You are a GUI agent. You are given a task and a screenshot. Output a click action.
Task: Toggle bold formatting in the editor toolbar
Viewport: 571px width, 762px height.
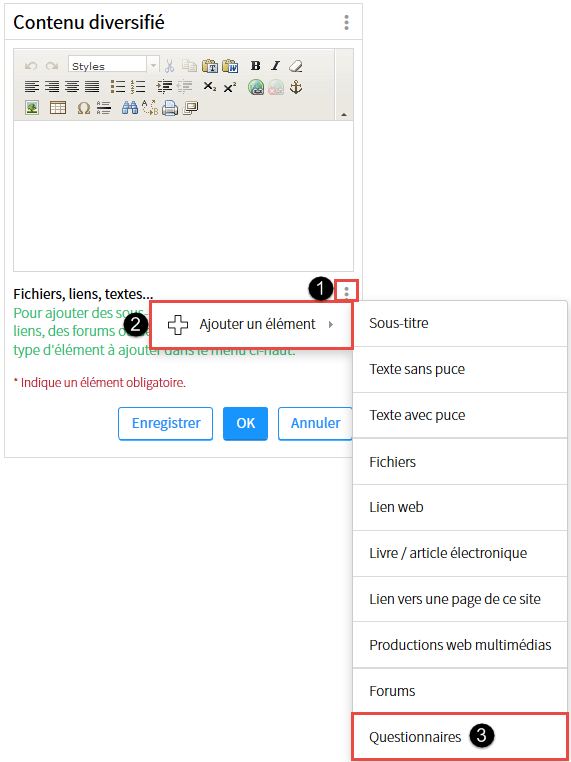(x=255, y=66)
